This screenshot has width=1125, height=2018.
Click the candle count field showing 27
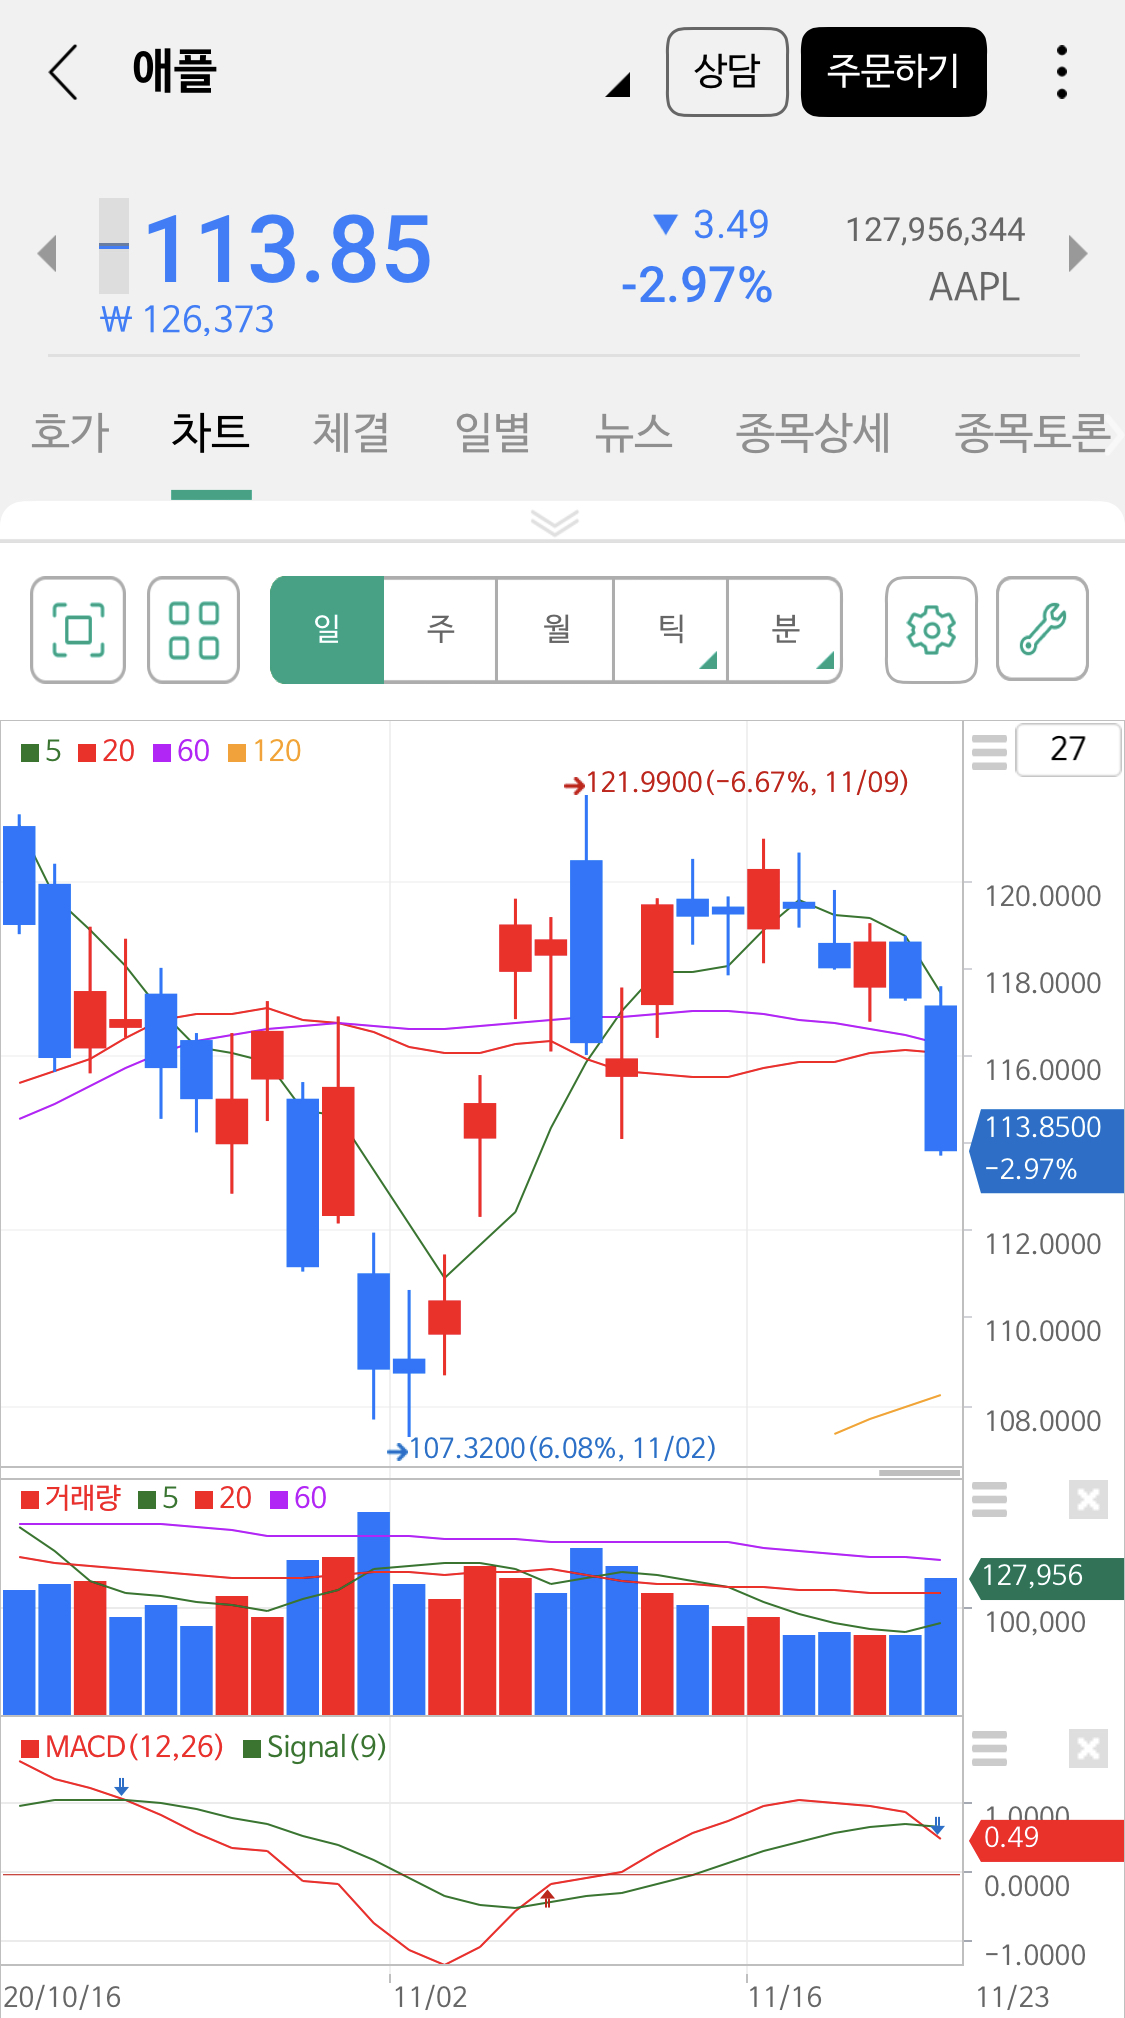click(x=1068, y=749)
